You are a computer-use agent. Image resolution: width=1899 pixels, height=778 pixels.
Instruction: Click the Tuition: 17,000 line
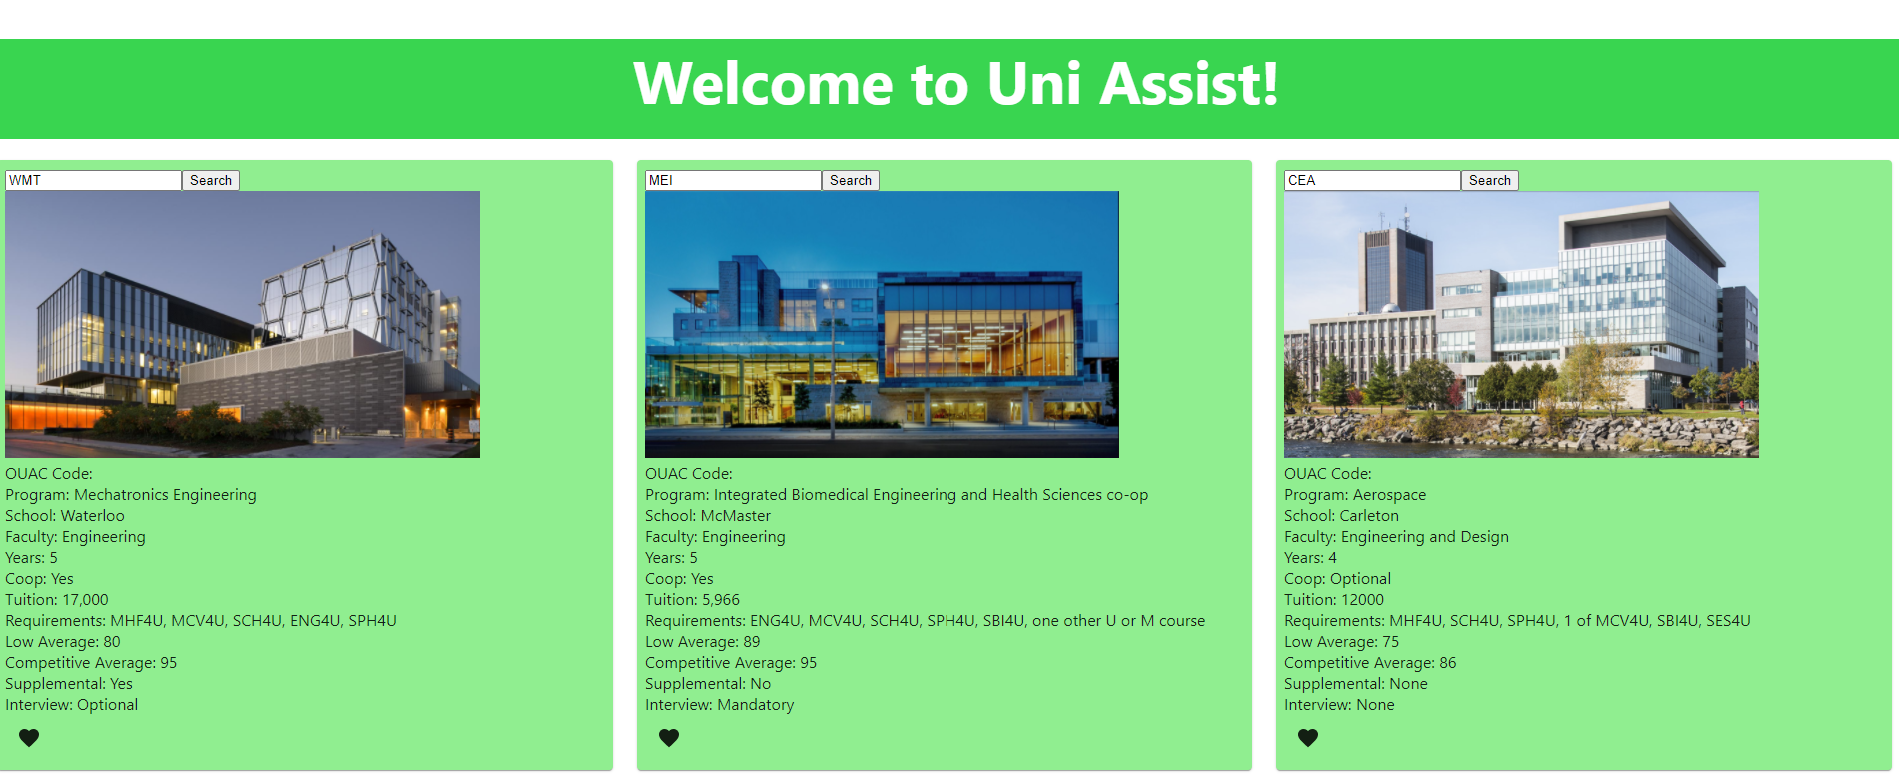(x=57, y=600)
